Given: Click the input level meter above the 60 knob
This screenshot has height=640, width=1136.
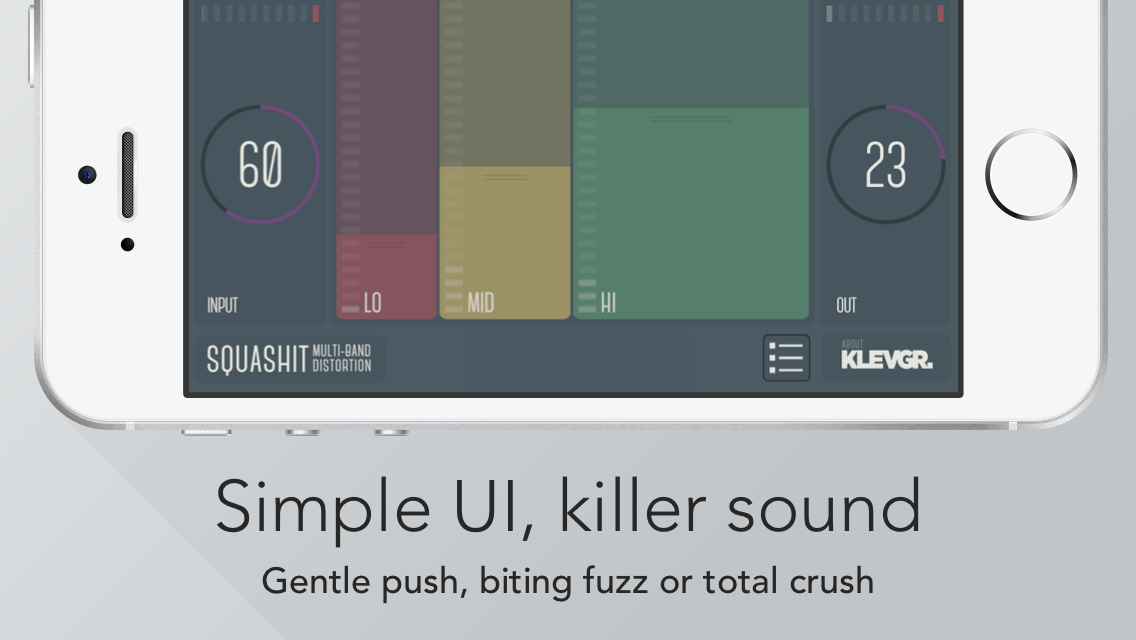Looking at the screenshot, I should [x=260, y=13].
